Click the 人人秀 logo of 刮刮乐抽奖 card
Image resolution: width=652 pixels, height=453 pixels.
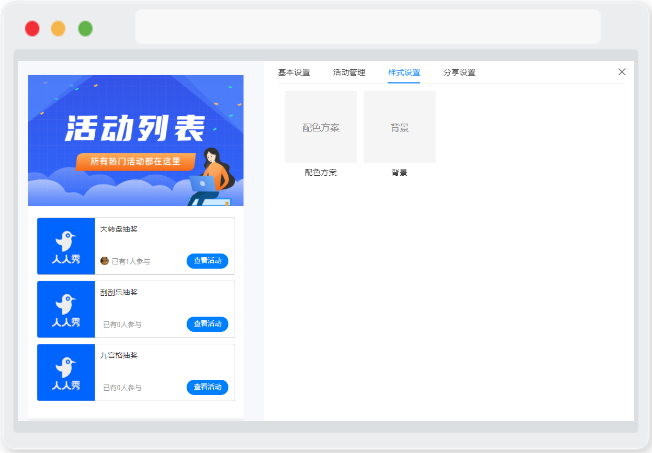(66, 309)
